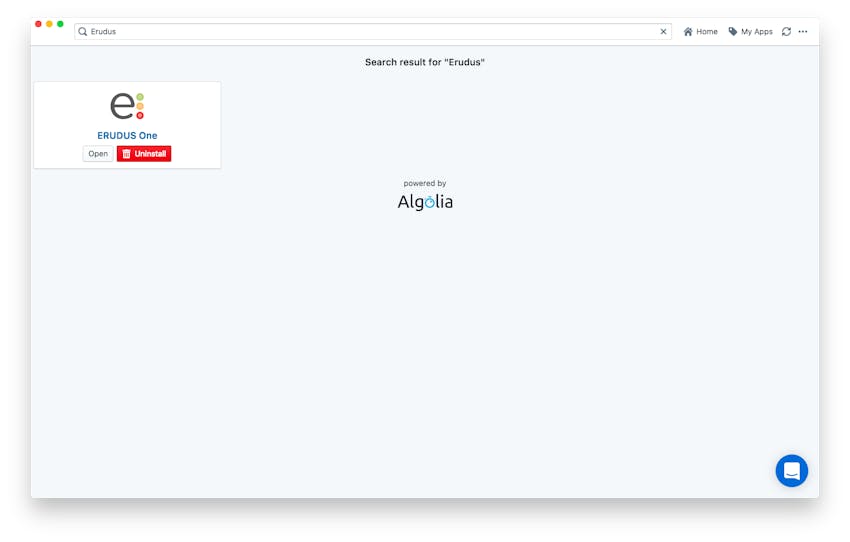
Task: Click the search magnifier icon
Action: point(82,31)
